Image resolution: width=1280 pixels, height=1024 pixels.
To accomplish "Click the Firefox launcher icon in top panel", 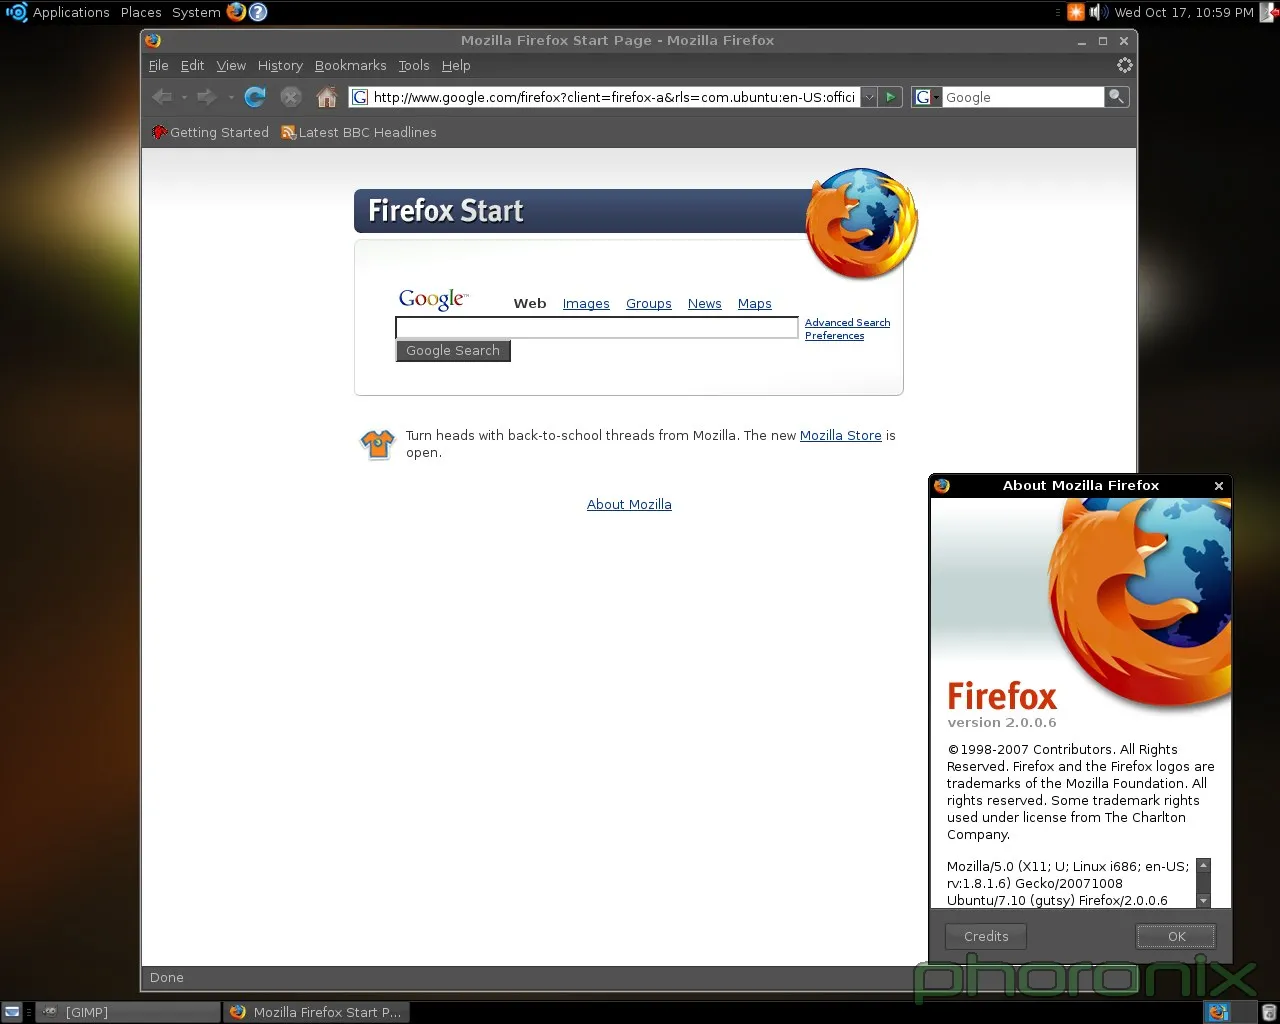I will 236,12.
